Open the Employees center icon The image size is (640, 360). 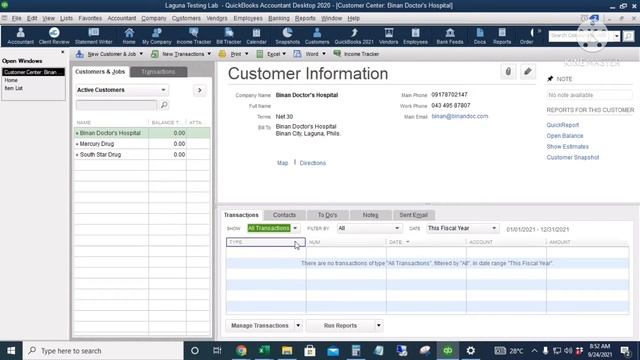coord(415,36)
